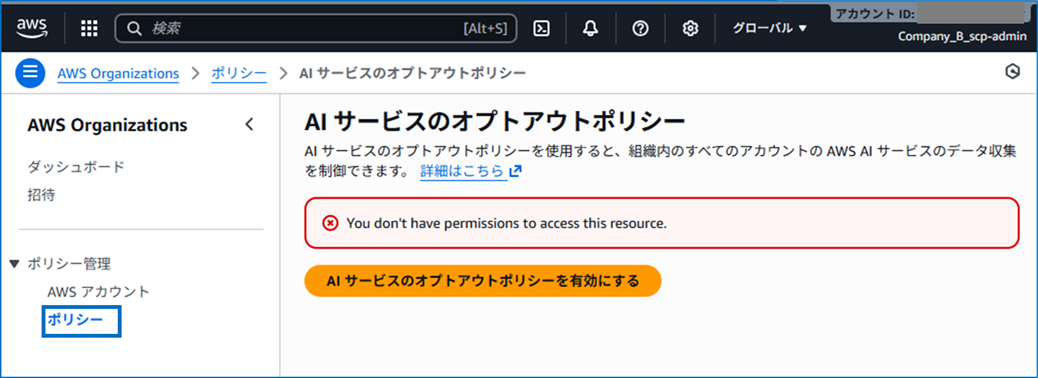
Task: Open AWS アカウント in the sidebar
Action: [99, 292]
